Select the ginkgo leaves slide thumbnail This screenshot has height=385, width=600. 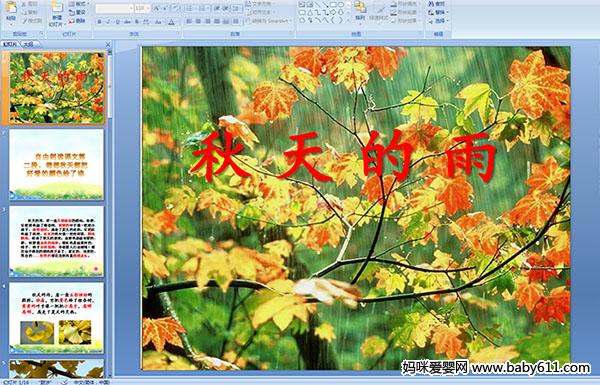point(56,318)
